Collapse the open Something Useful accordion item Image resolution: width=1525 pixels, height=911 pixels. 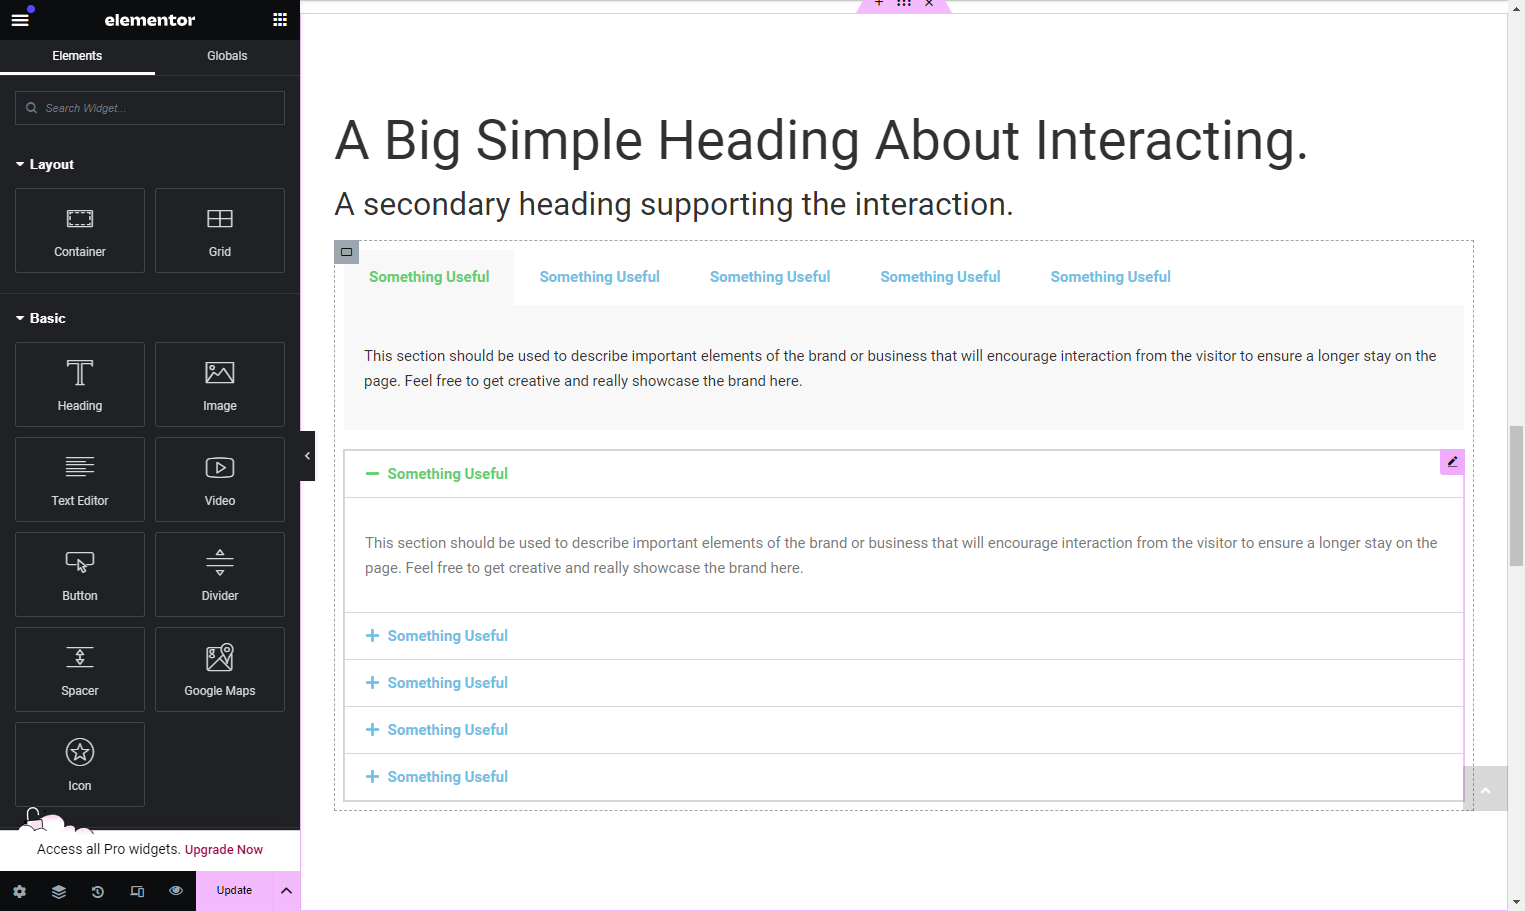coord(904,474)
